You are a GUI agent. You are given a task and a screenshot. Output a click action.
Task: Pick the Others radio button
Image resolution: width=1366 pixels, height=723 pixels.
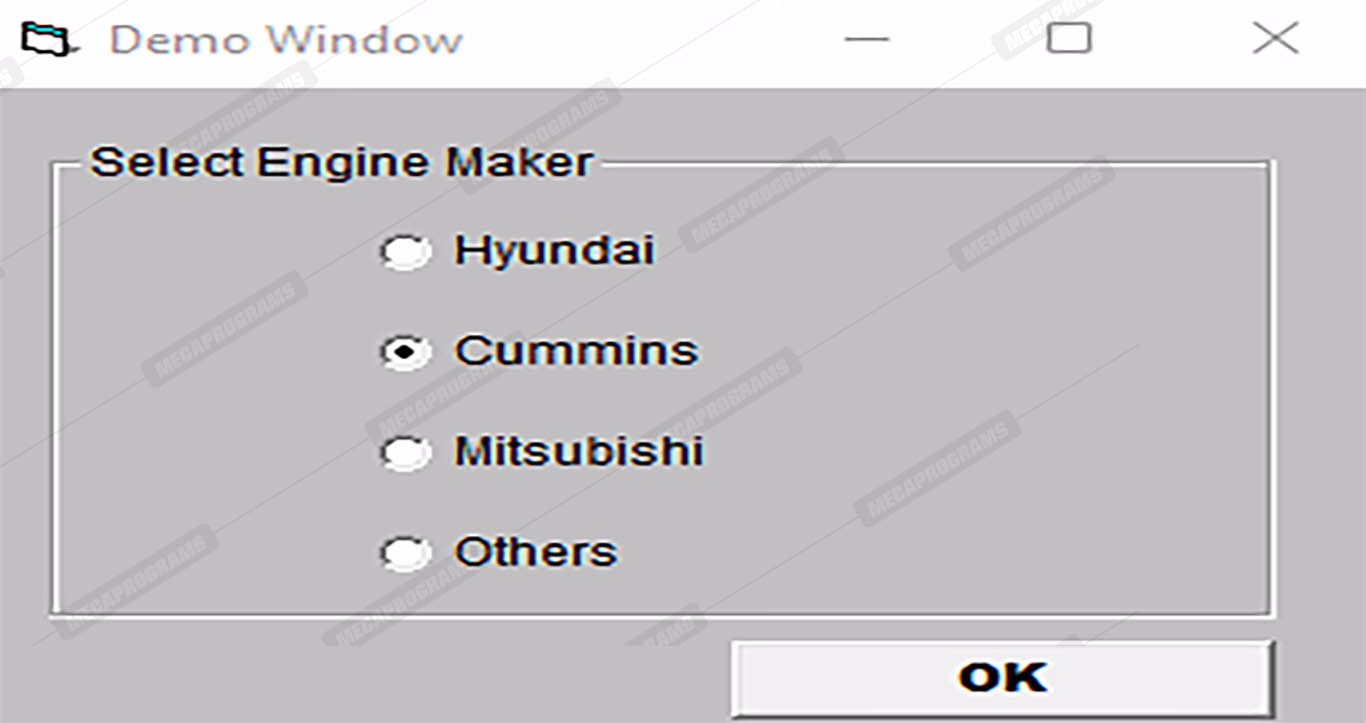[405, 553]
